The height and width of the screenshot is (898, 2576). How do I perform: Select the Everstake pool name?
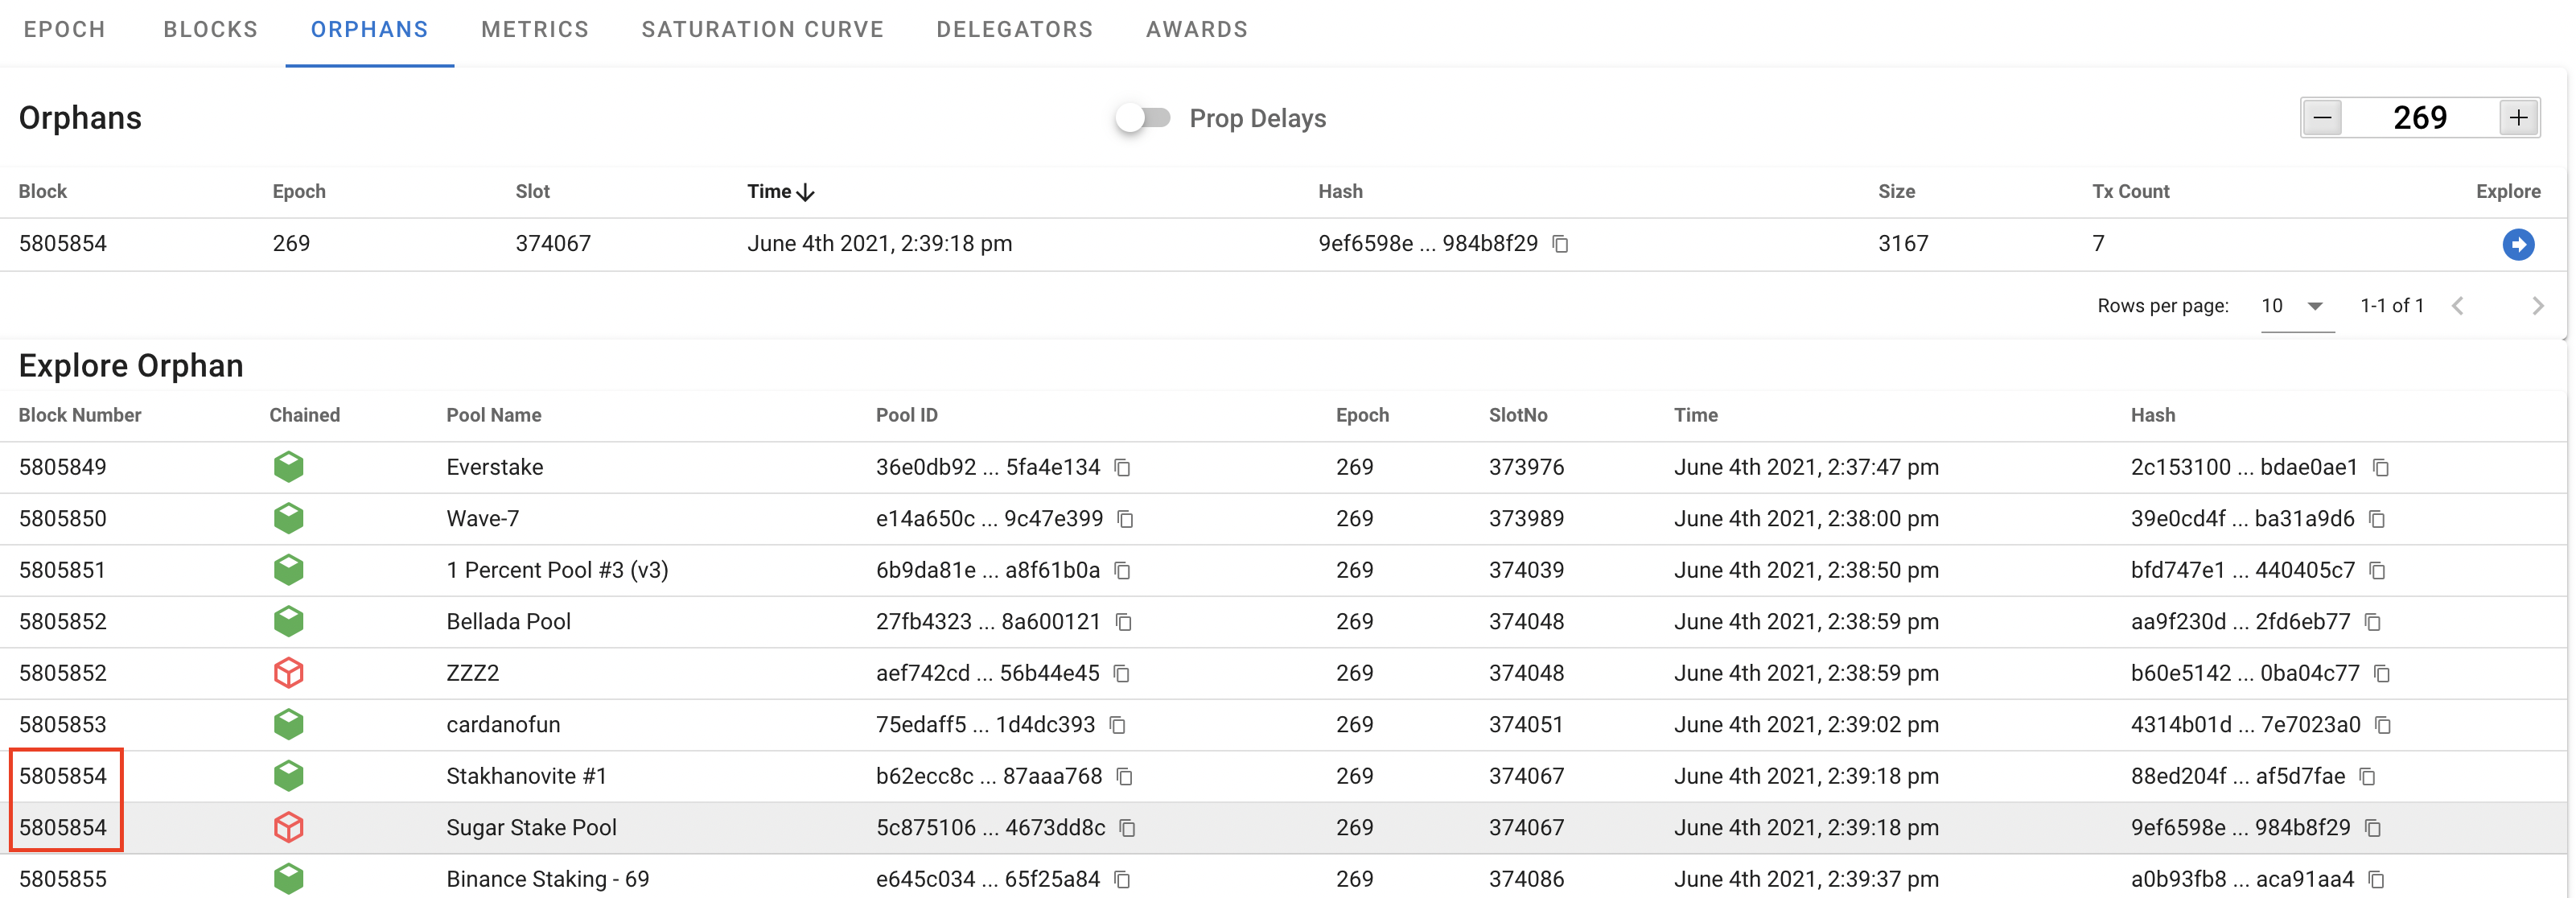point(495,467)
